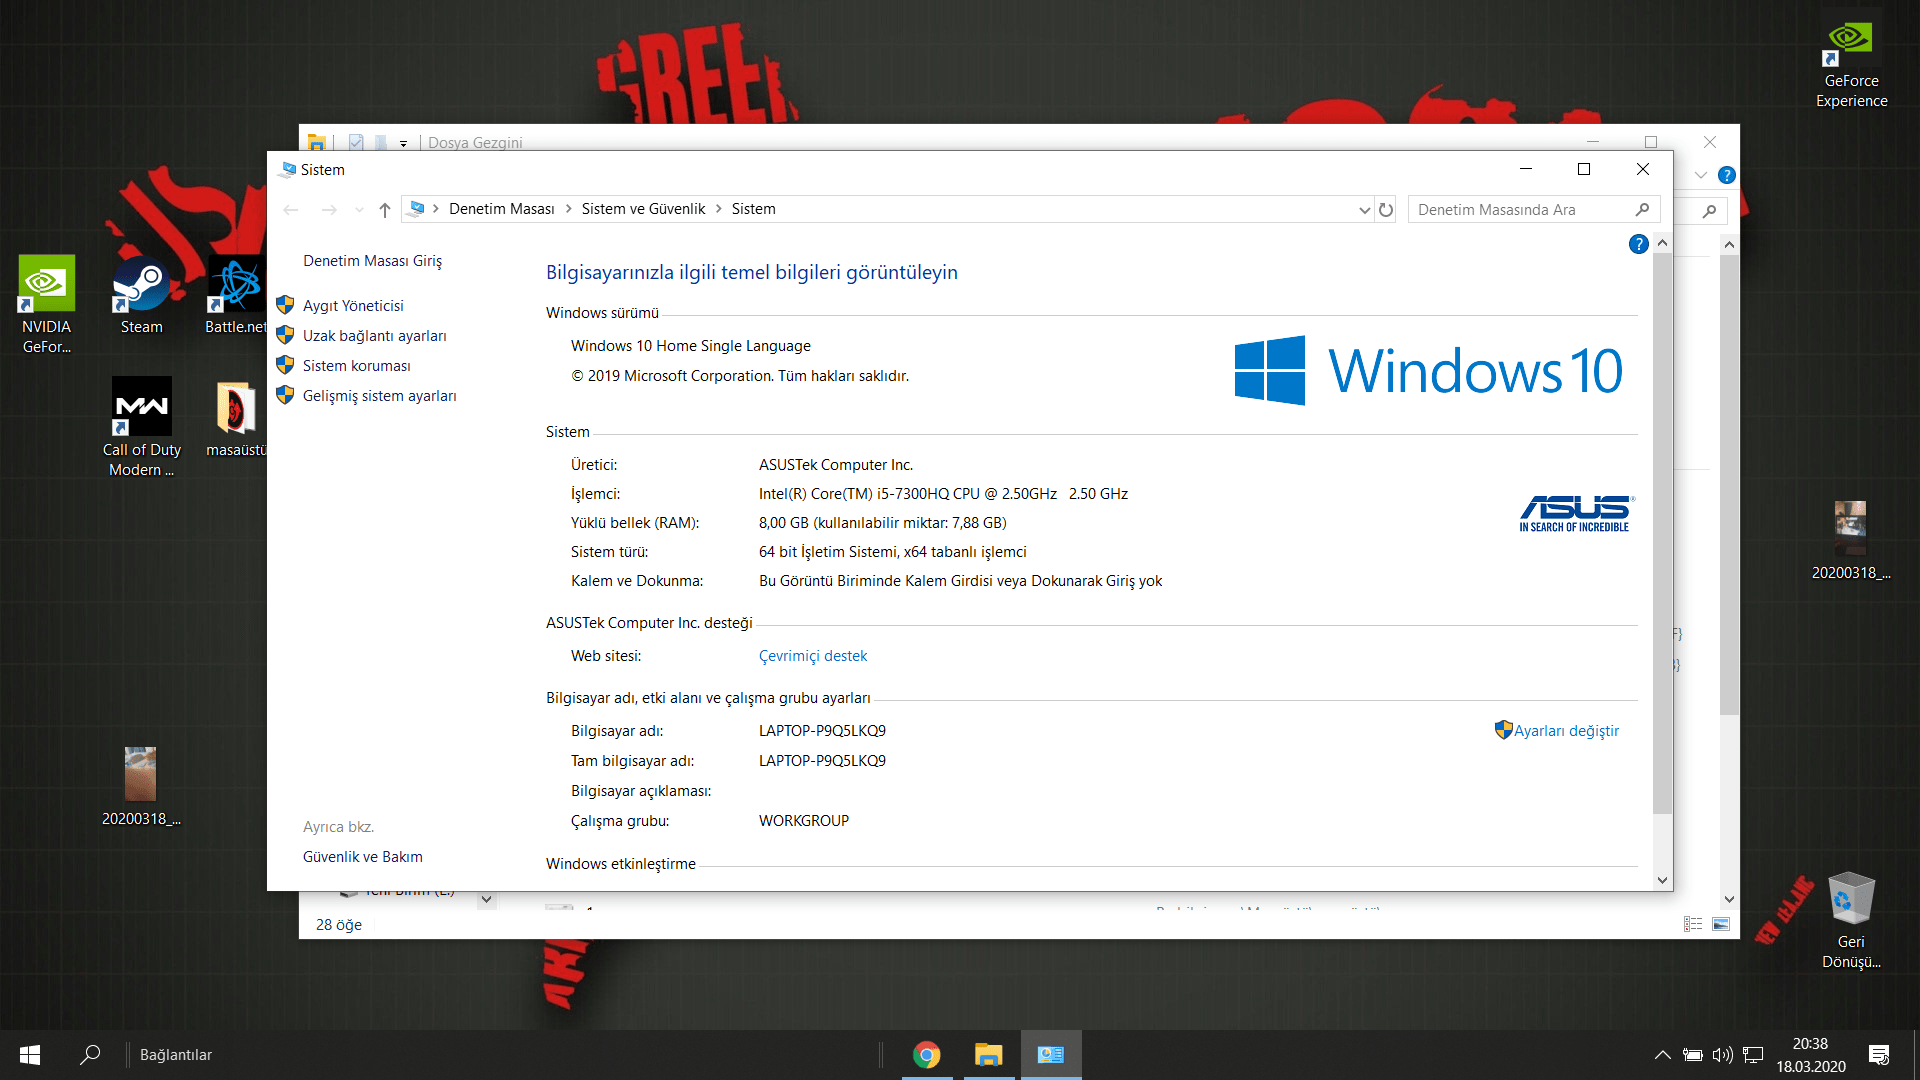The width and height of the screenshot is (1920, 1080).
Task: Click the up arrow navigation button
Action: [385, 210]
